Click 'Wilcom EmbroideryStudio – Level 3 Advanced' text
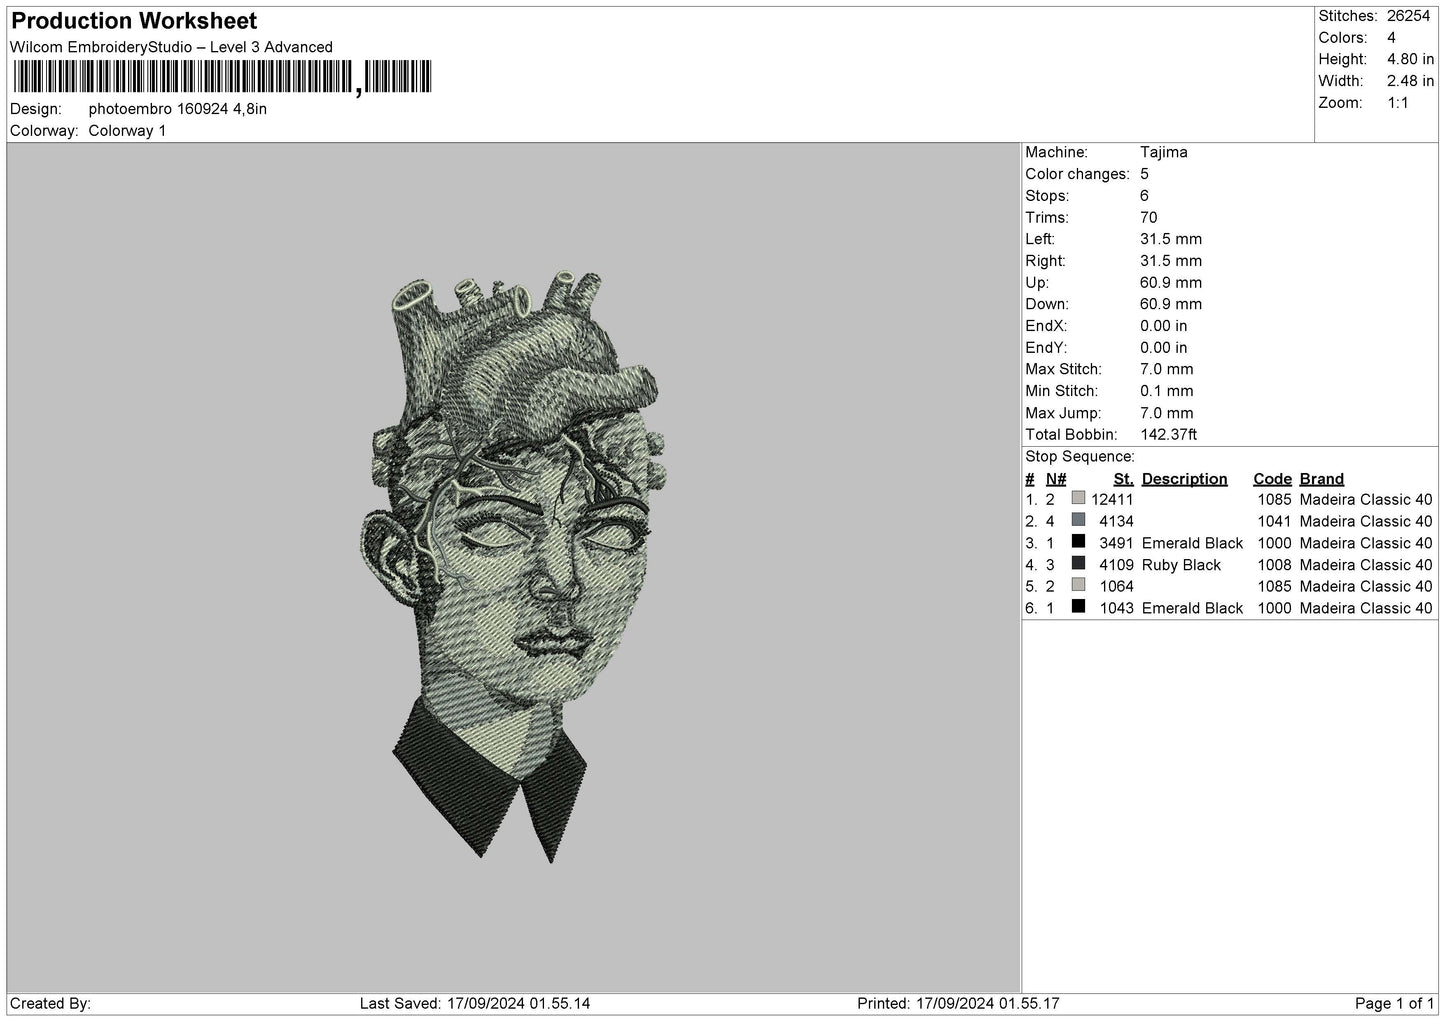This screenshot has height=1021, width=1445. 171,47
